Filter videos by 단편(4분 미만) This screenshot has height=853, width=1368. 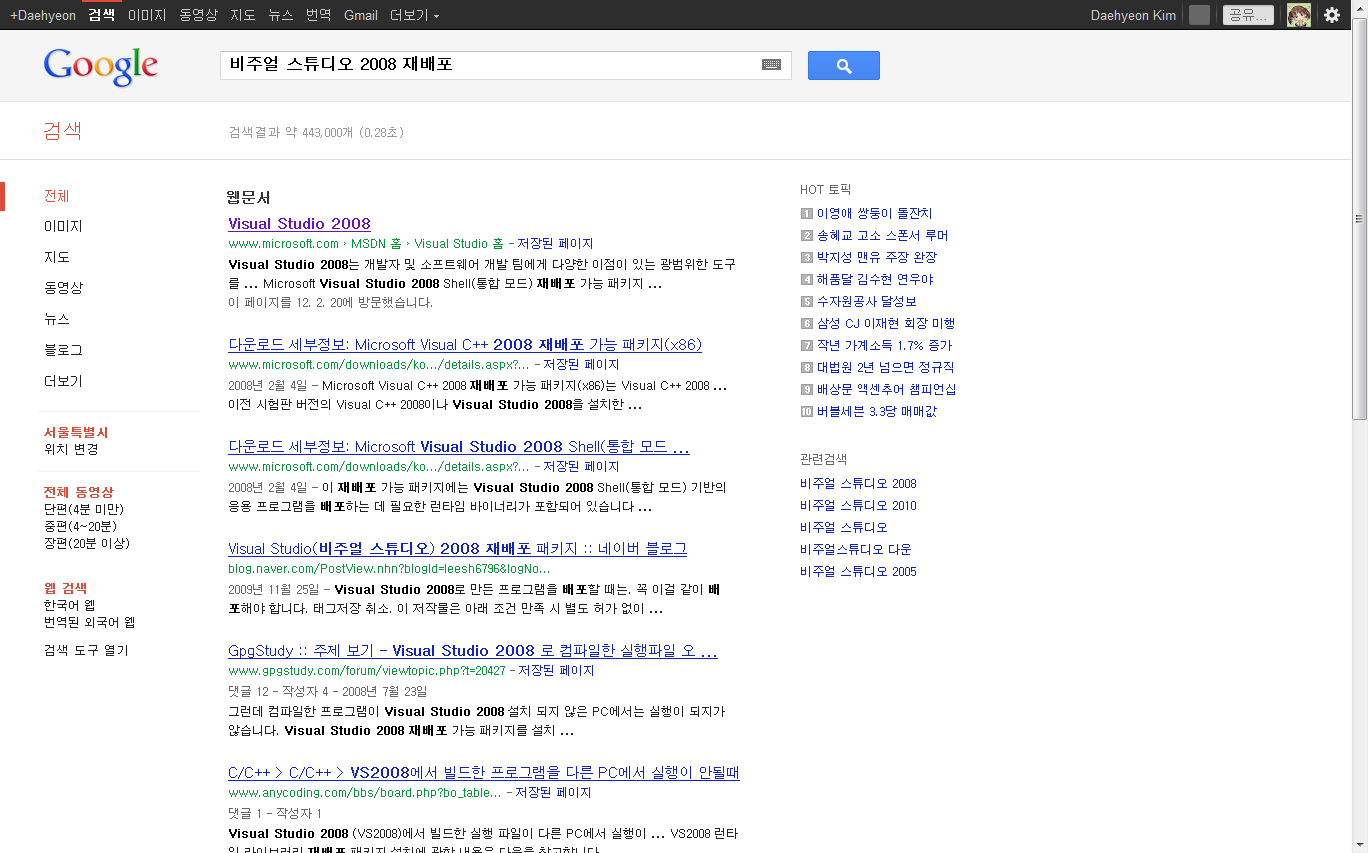click(84, 509)
